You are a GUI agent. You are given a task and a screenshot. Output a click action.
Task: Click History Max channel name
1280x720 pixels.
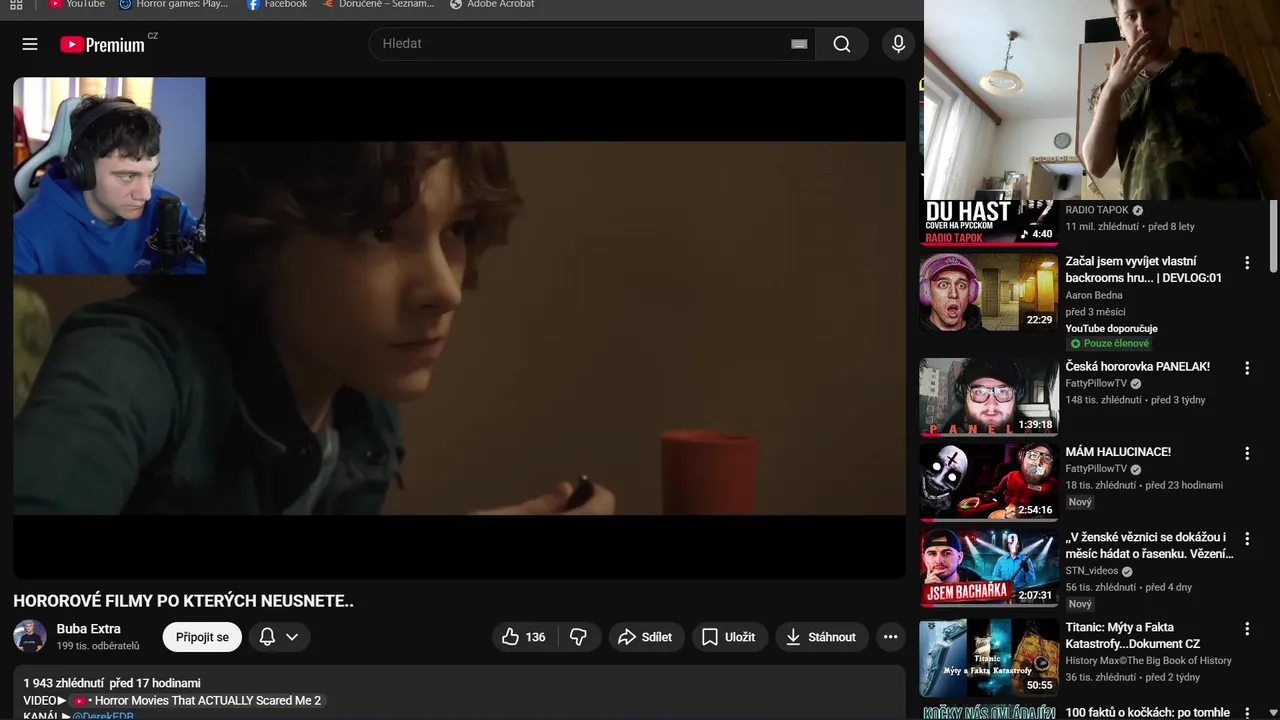pyautogui.click(x=1149, y=661)
